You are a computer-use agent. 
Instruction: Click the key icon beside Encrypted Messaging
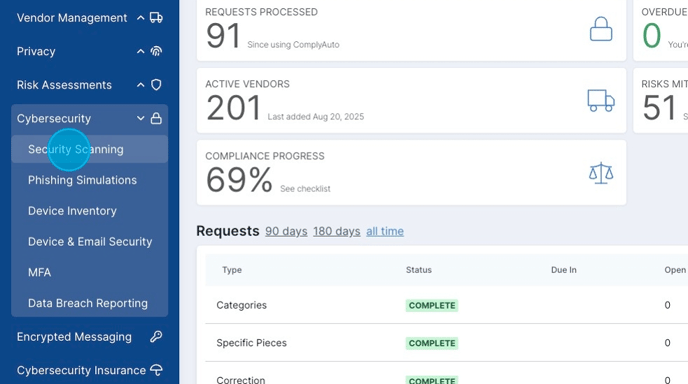[156, 337]
